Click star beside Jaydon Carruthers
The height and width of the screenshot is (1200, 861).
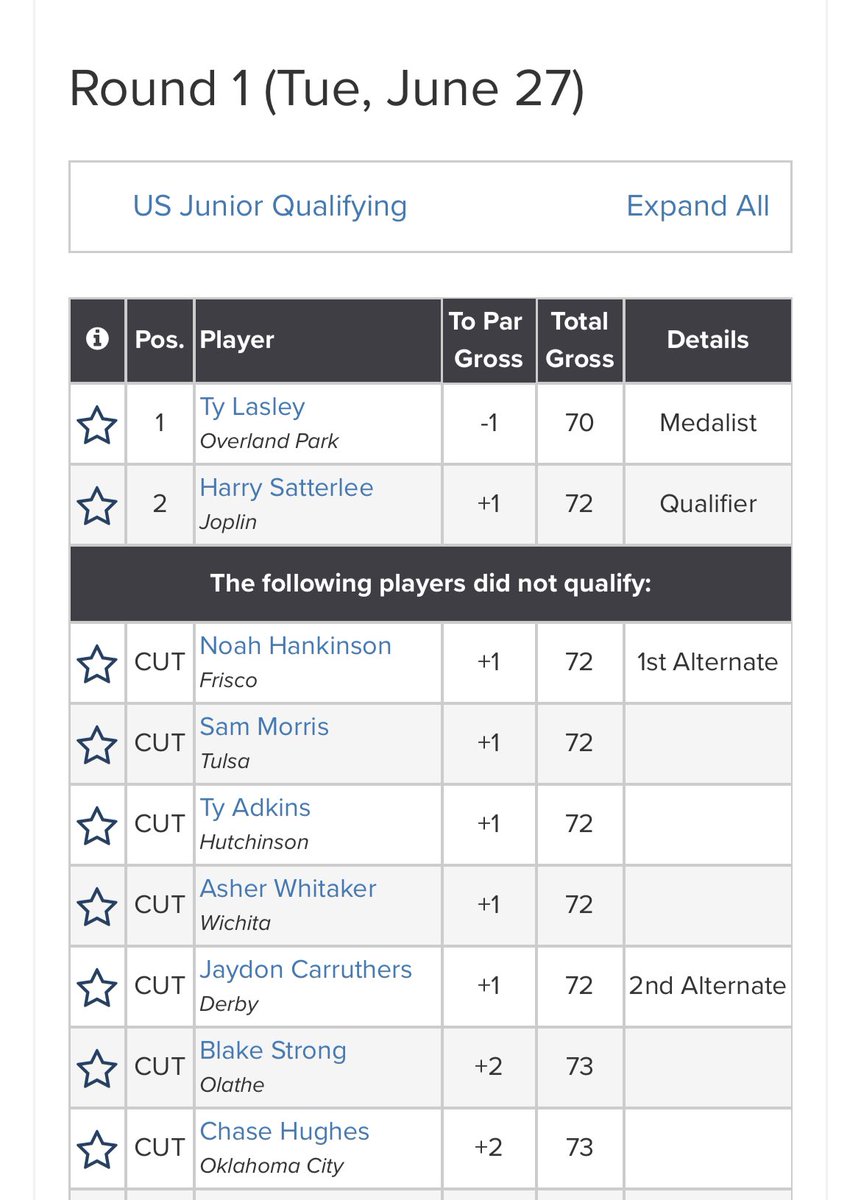97,988
